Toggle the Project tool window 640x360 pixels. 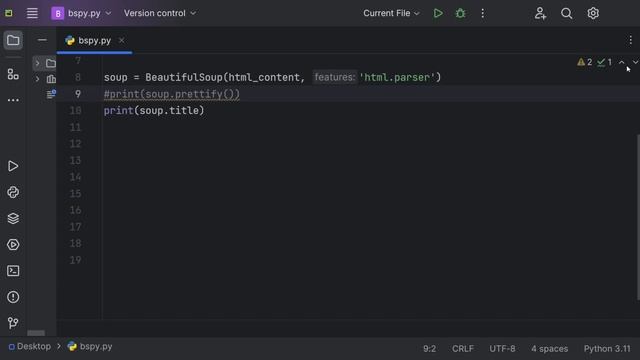13,40
